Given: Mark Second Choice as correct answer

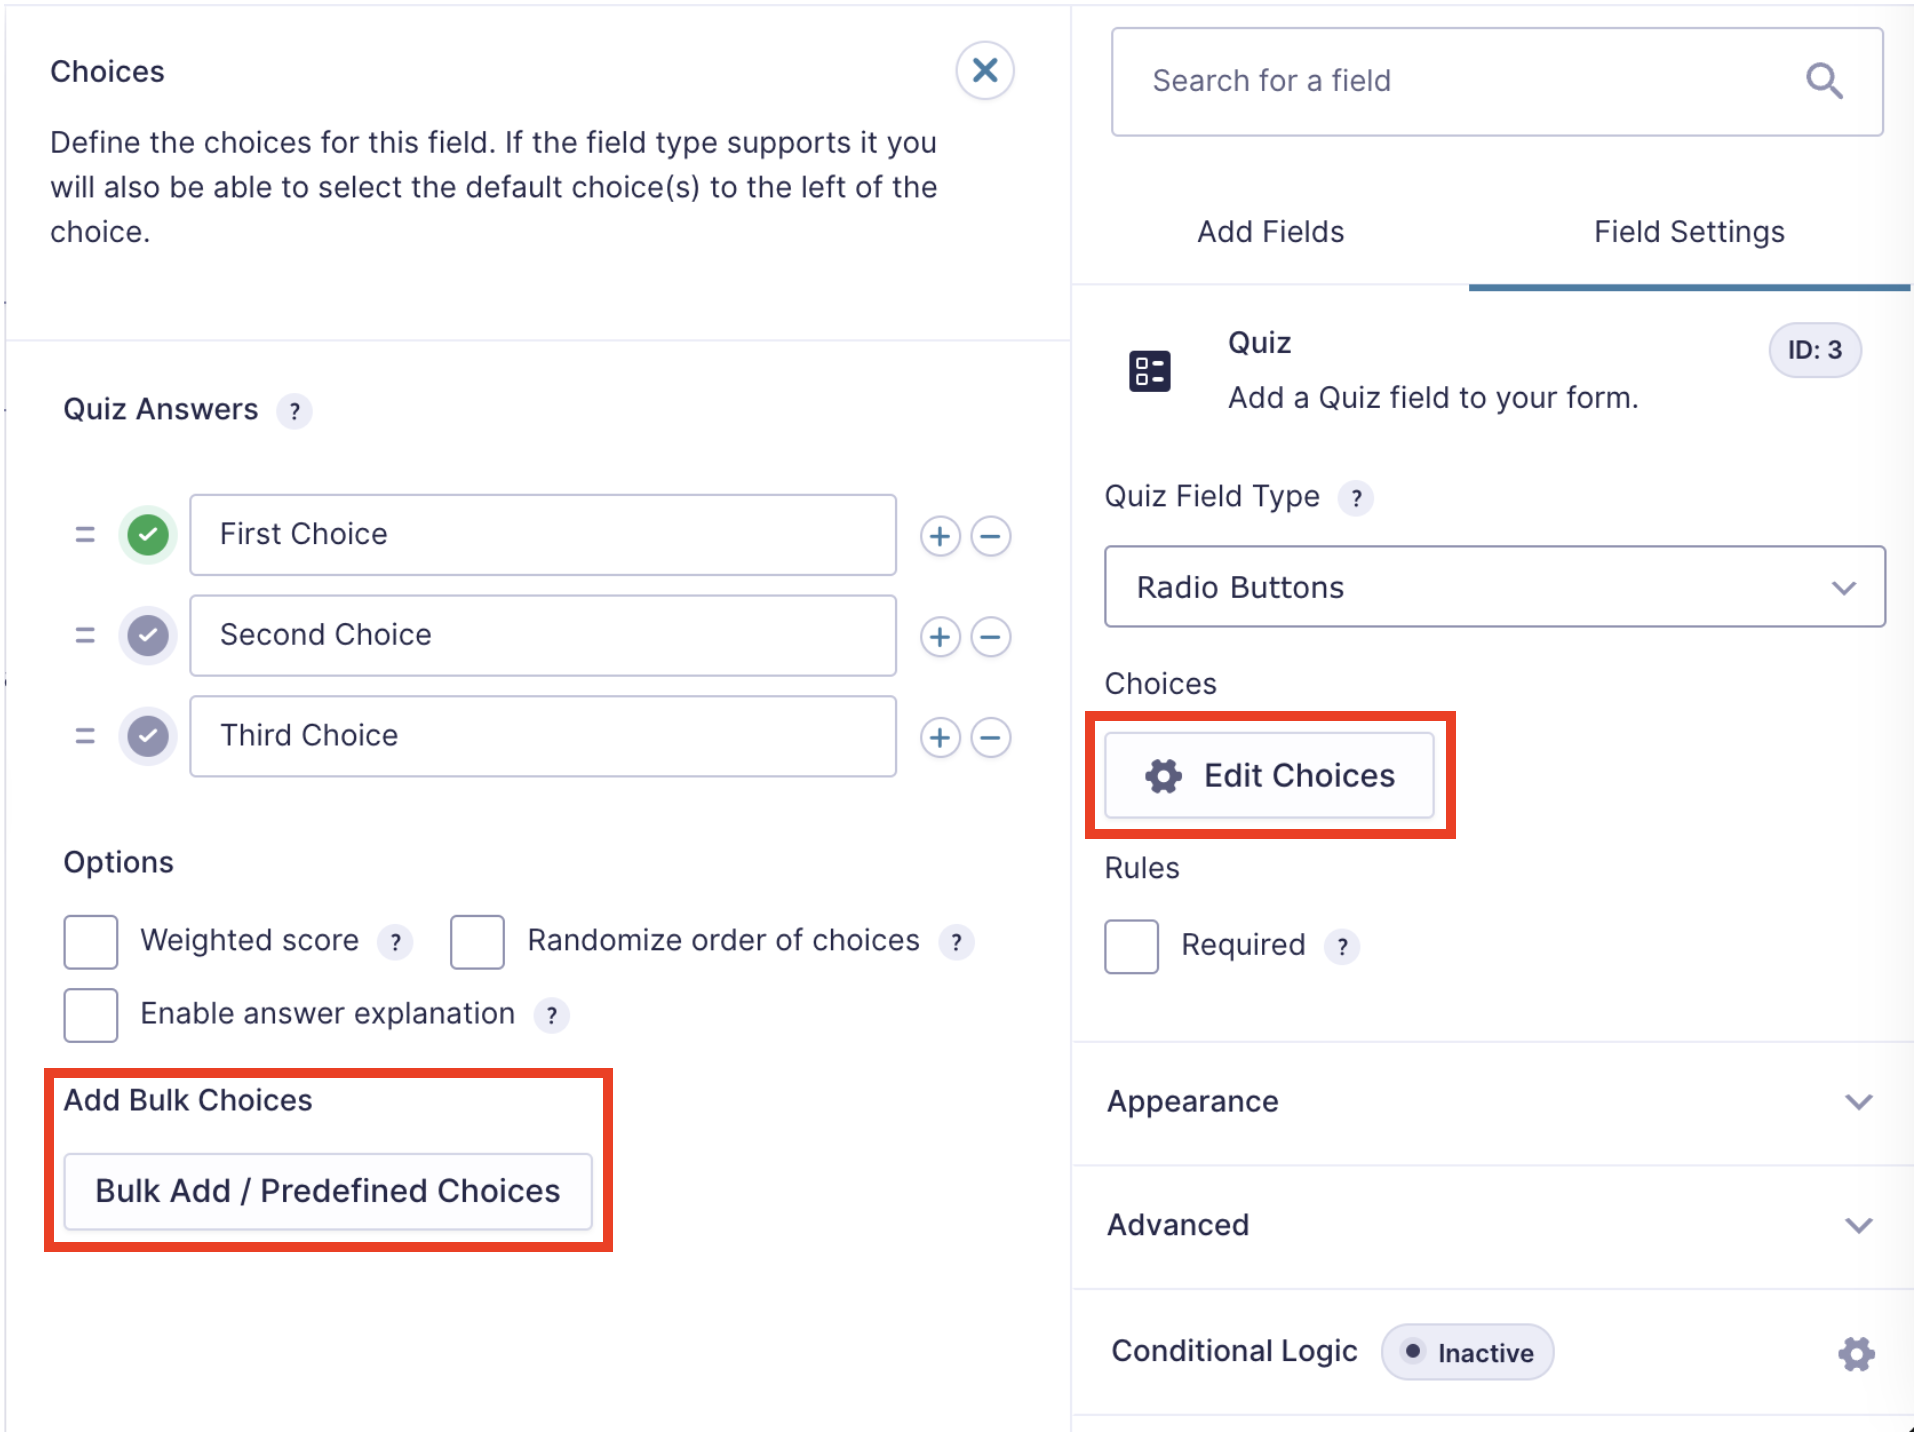Looking at the screenshot, I should pos(148,636).
